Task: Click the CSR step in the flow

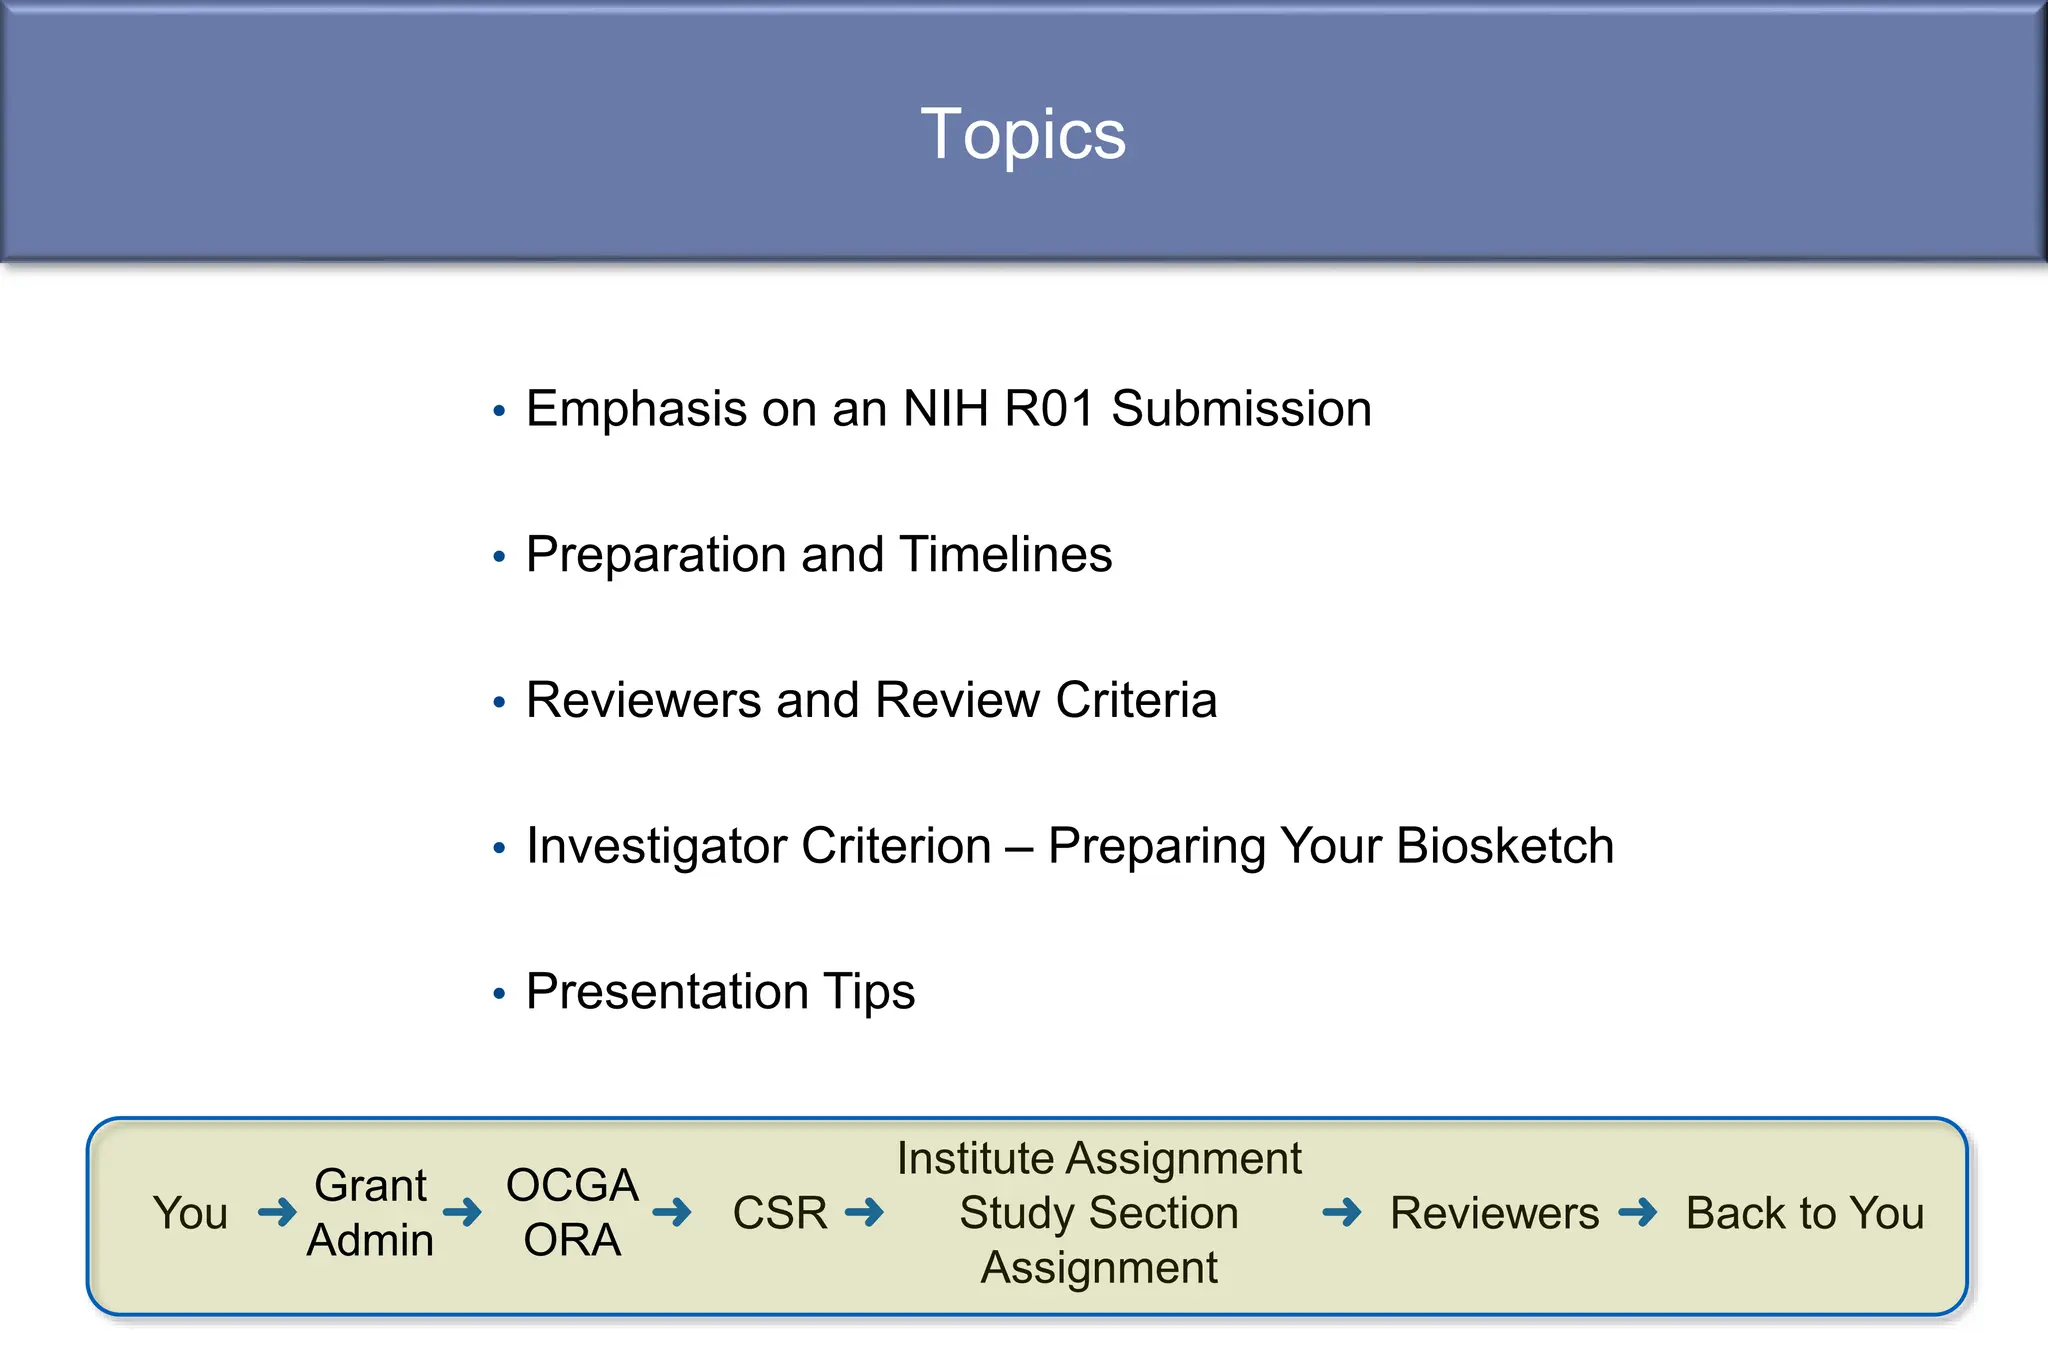Action: pos(780,1213)
